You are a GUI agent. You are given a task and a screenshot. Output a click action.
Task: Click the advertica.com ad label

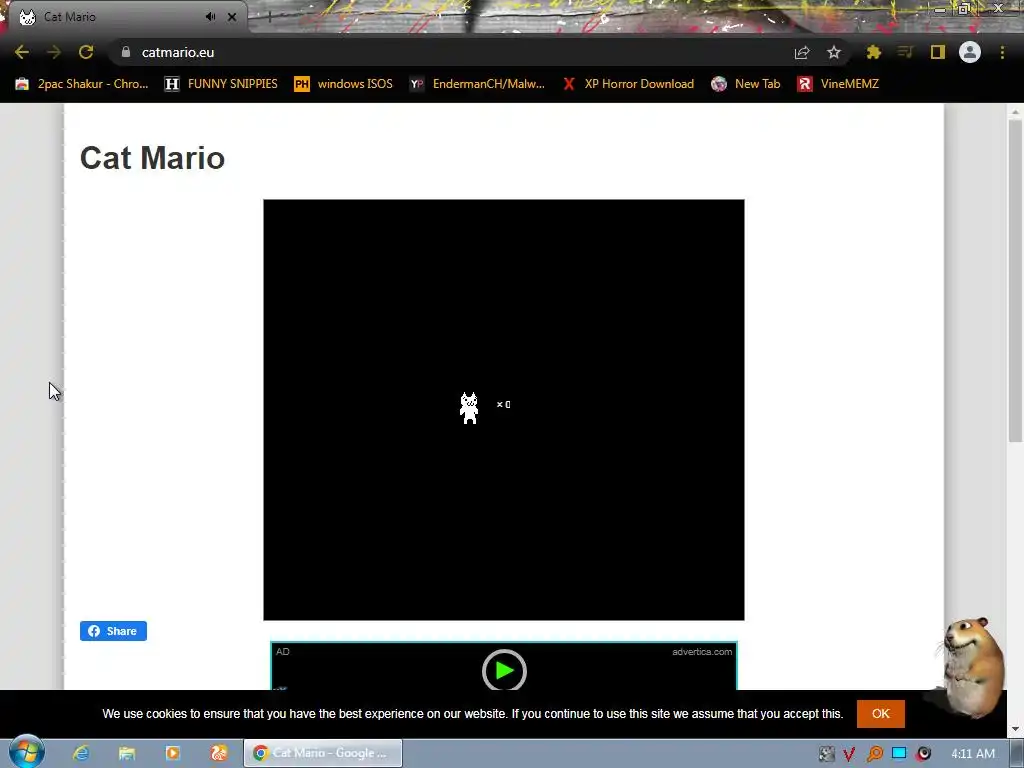click(x=702, y=652)
